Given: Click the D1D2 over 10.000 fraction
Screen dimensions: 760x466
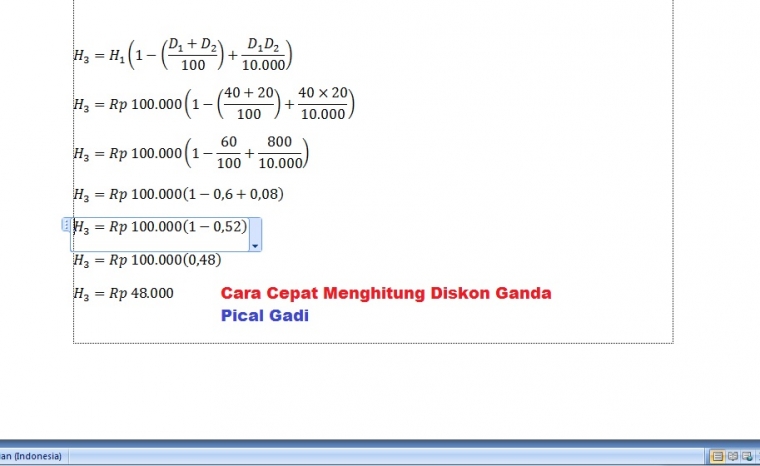Looking at the screenshot, I should (264, 55).
